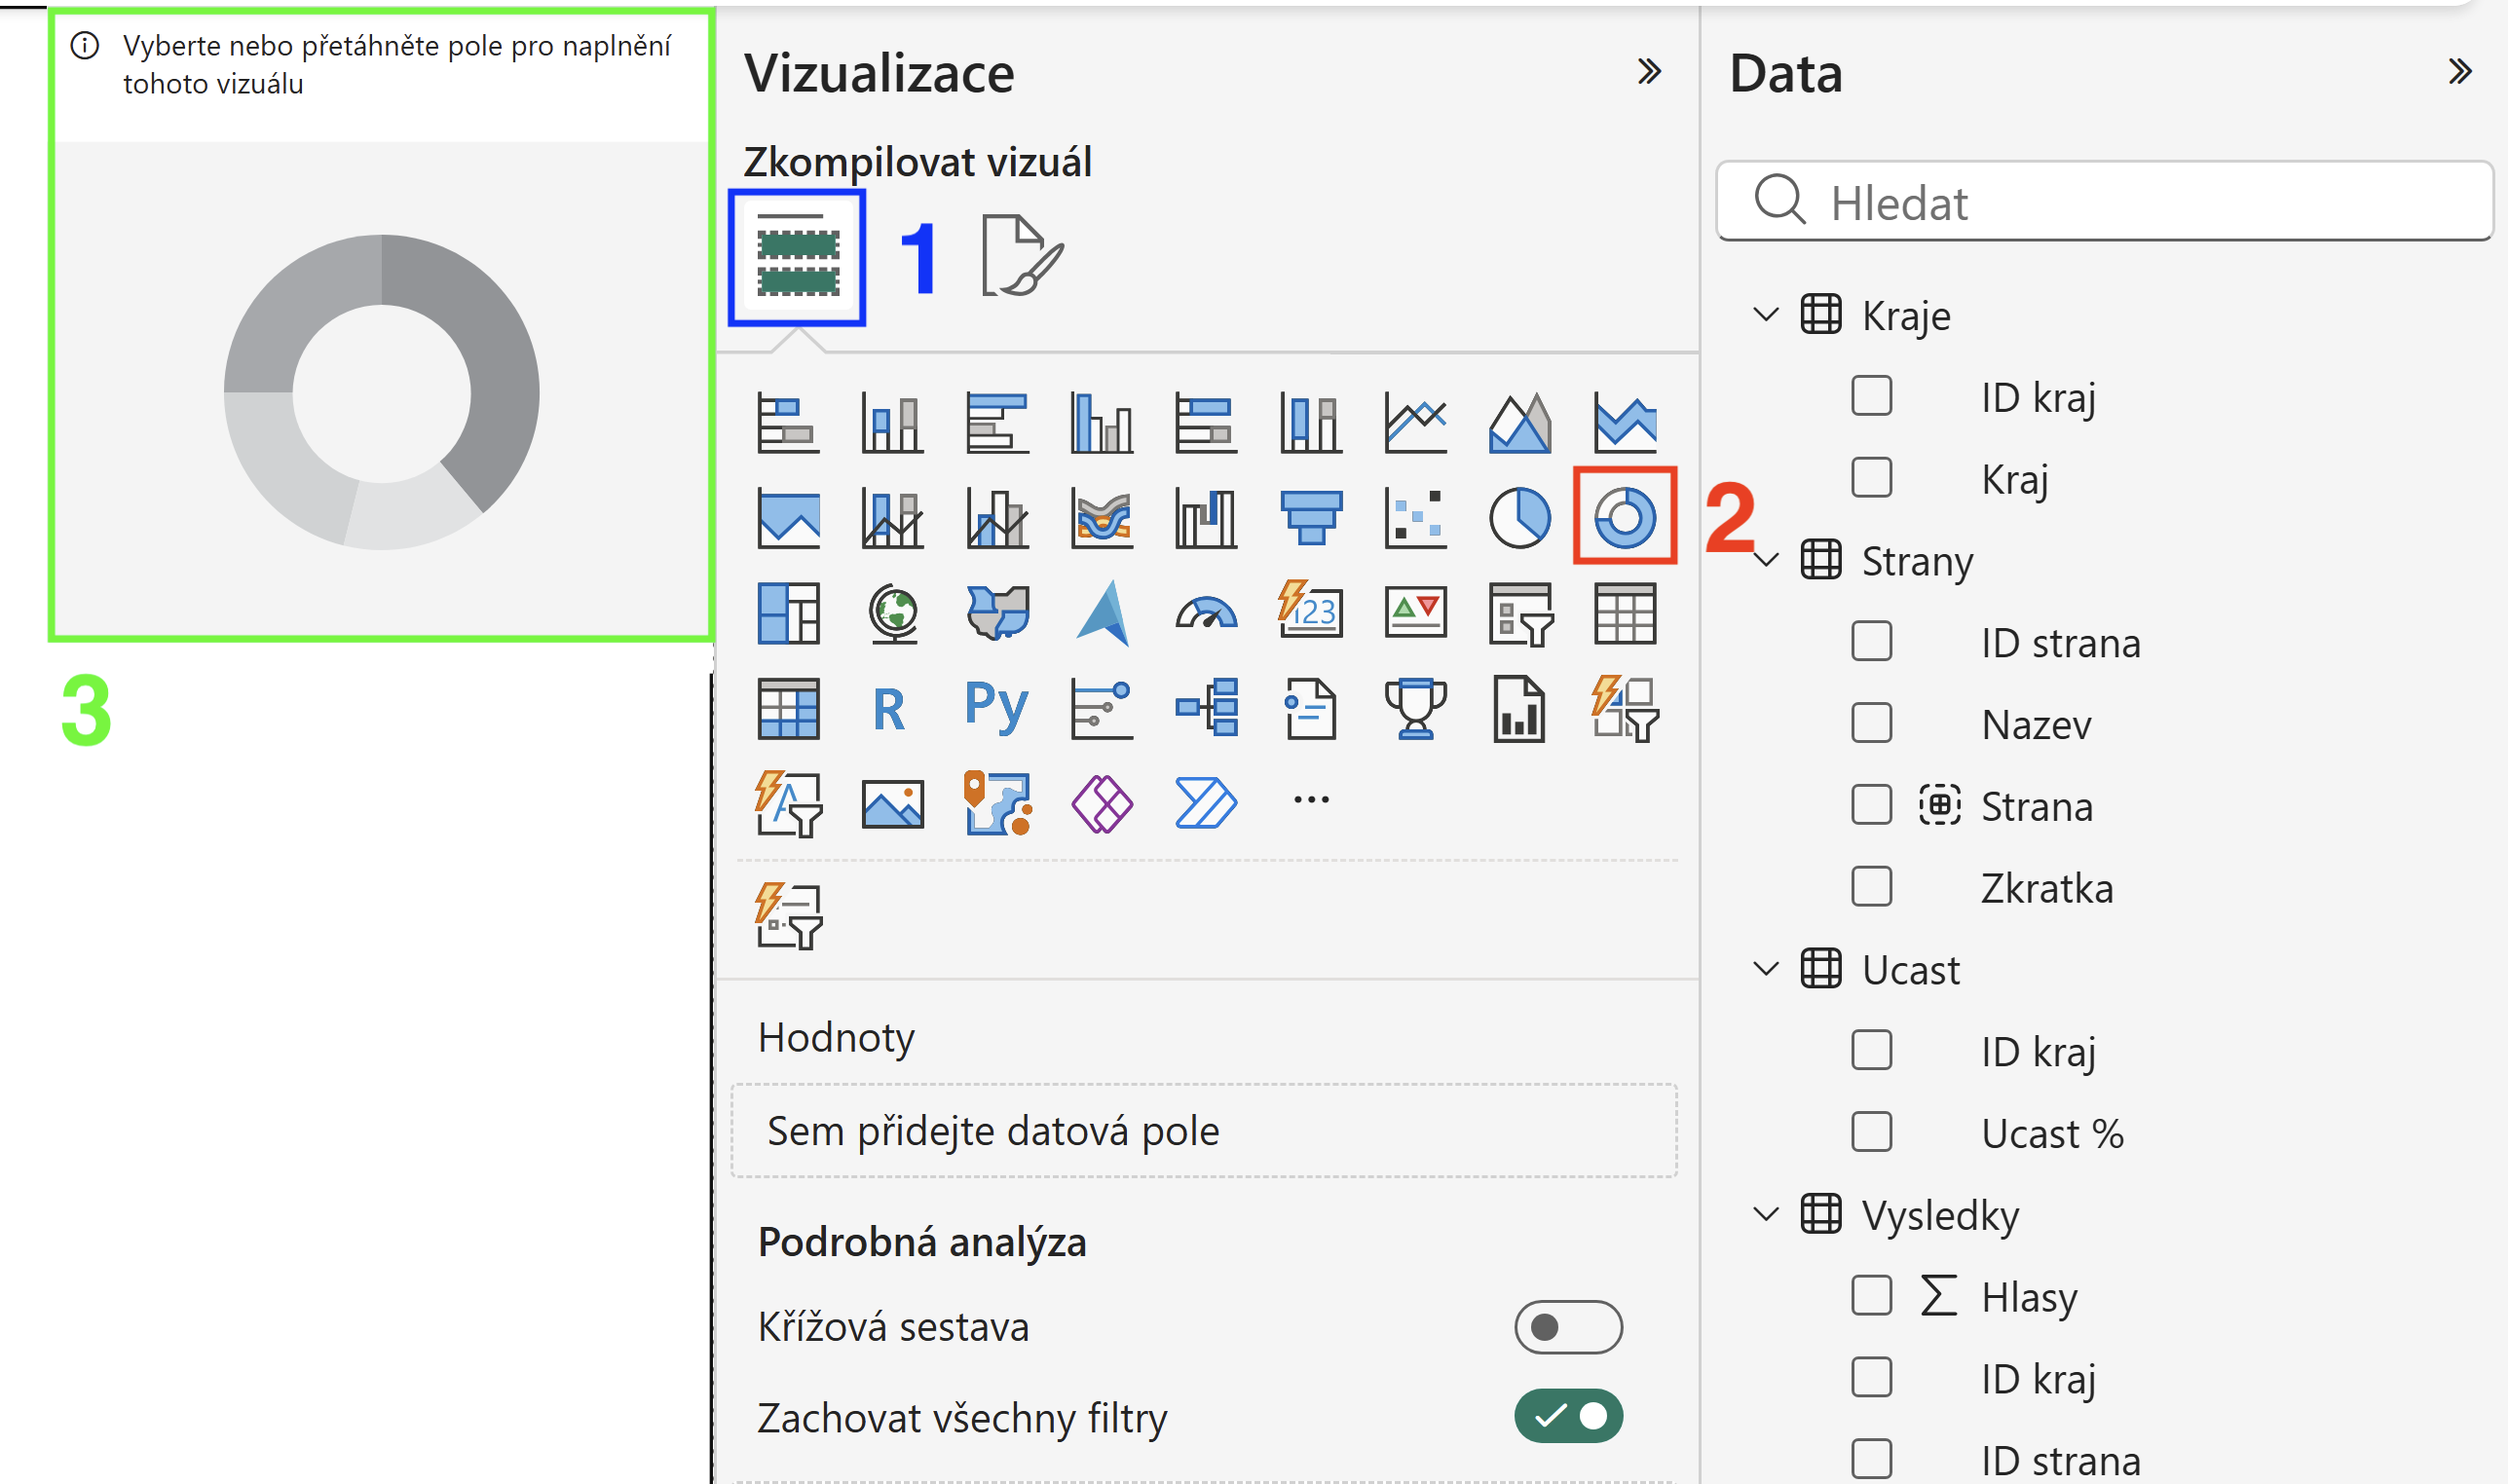This screenshot has width=2508, height=1484.
Task: Open more visuals via ellipsis
Action: 1310,799
